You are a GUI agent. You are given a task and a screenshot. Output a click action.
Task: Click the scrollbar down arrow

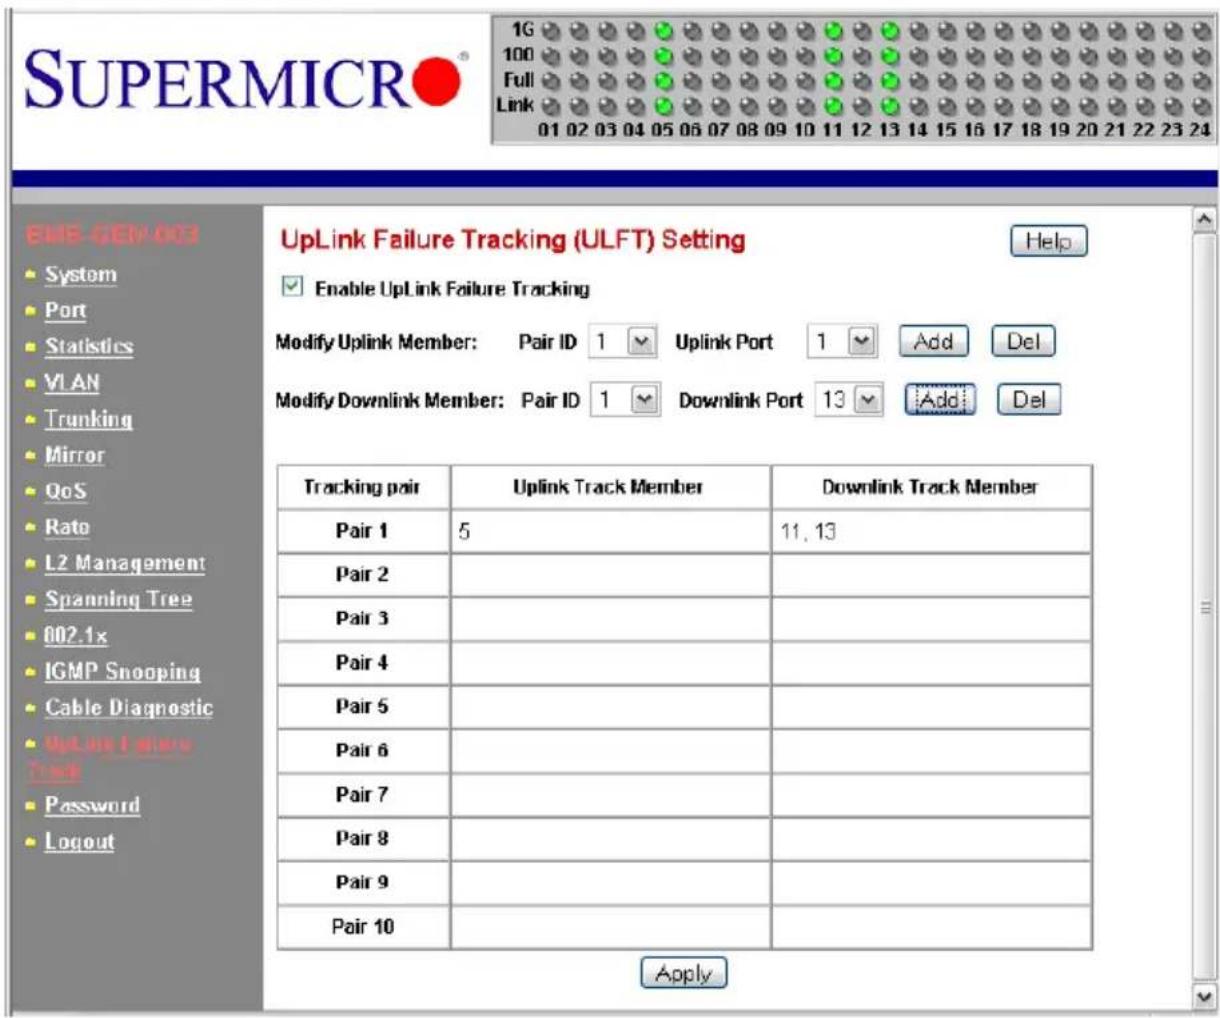1205,995
